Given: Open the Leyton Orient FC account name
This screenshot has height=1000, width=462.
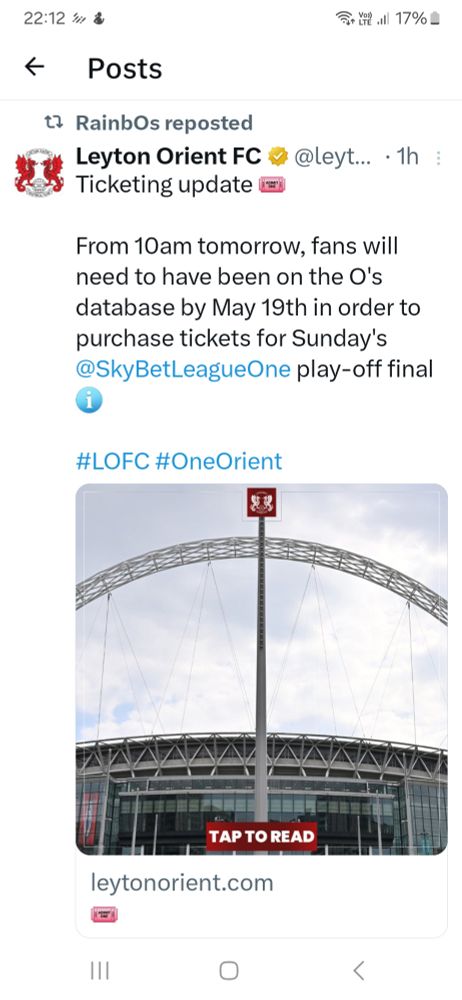Looking at the screenshot, I should 169,156.
